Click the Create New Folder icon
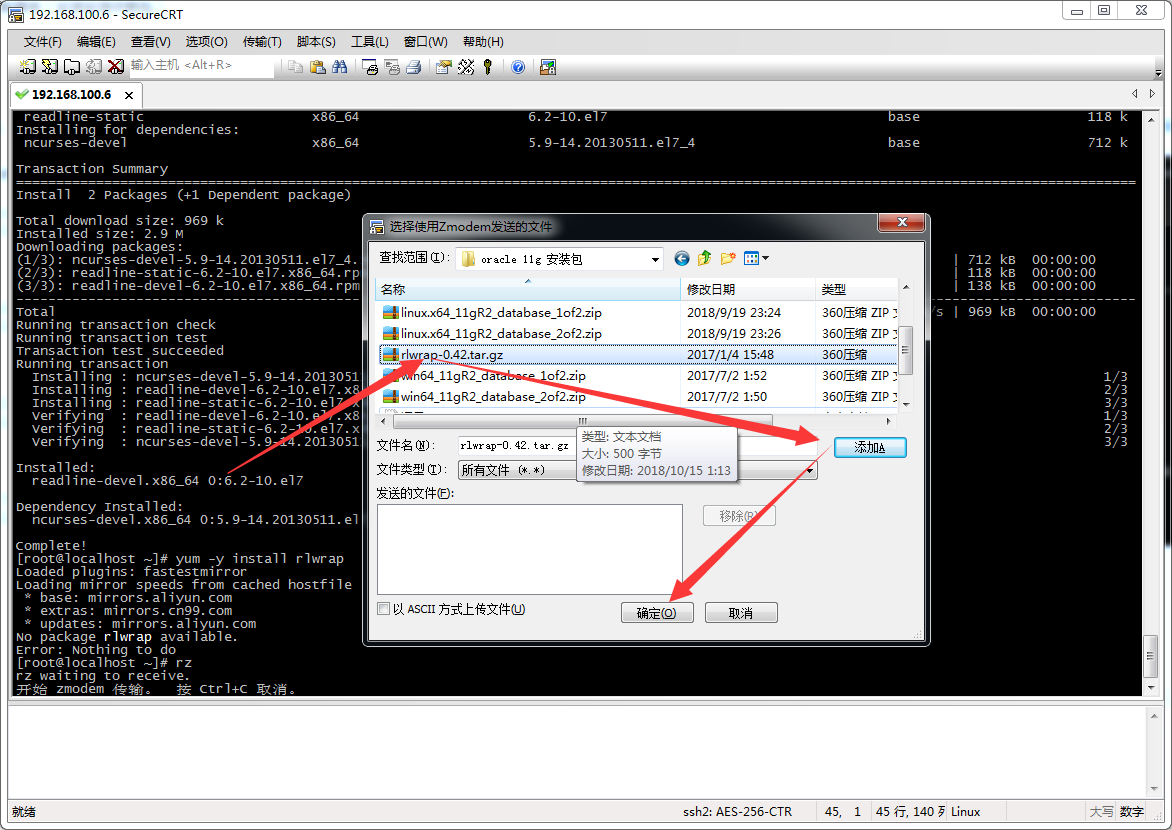1172x830 pixels. 727,259
